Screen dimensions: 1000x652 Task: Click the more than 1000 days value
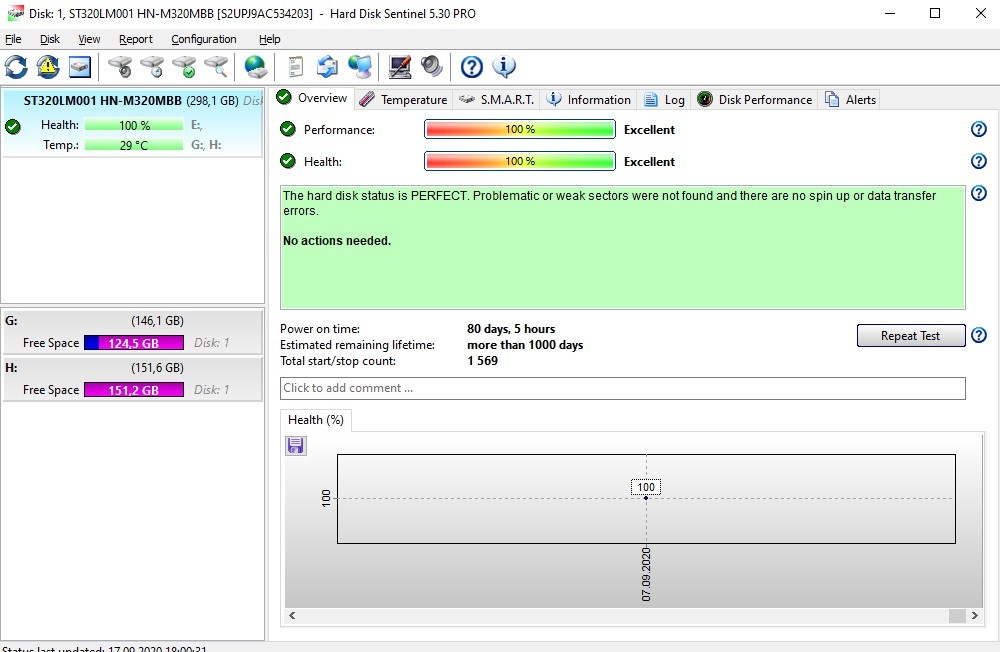click(x=525, y=345)
